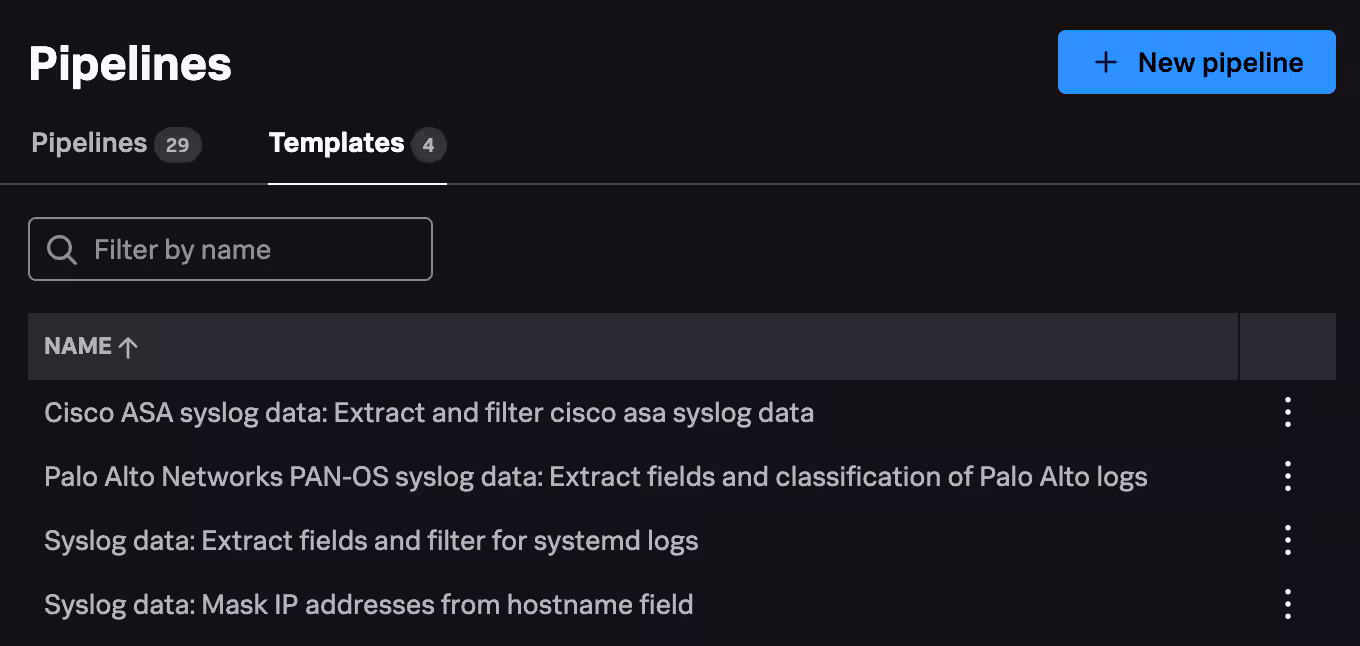Click the New pipeline button
This screenshot has width=1360, height=646.
click(x=1196, y=62)
